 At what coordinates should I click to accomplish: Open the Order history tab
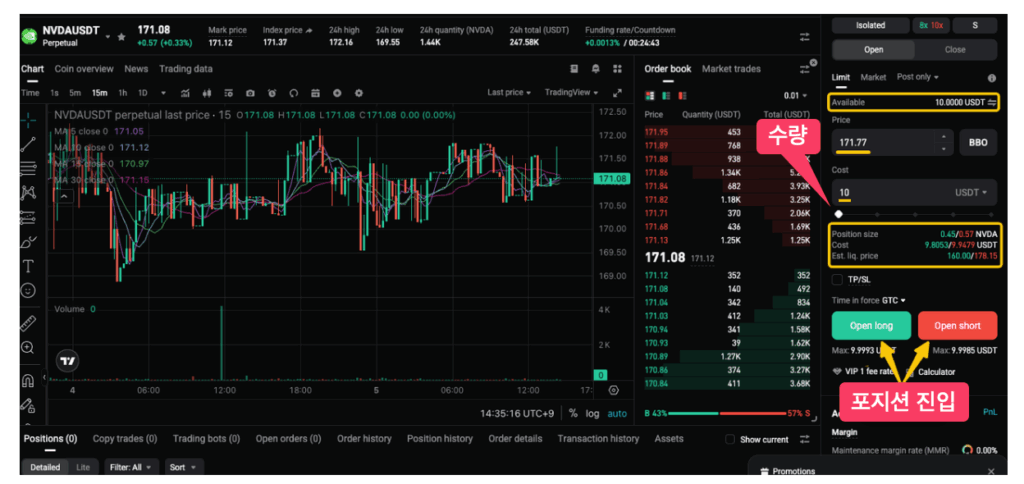363,438
